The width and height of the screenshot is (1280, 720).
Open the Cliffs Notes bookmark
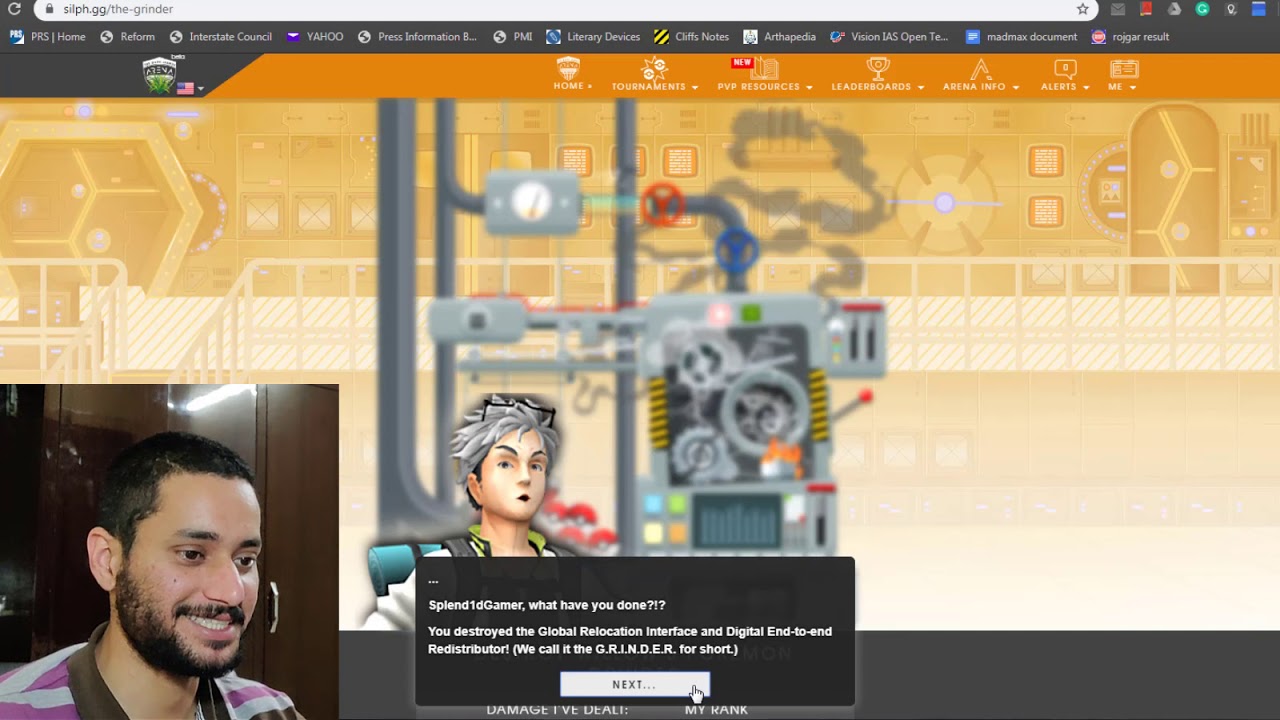691,37
